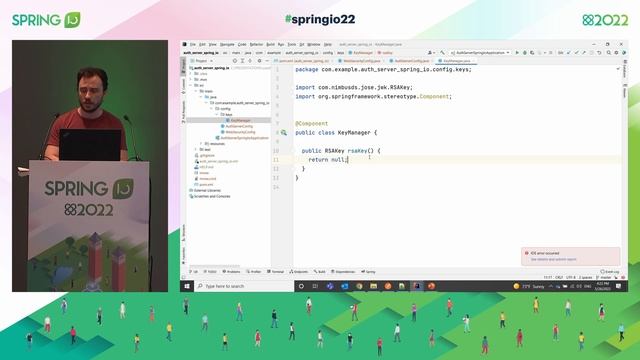Image resolution: width=640 pixels, height=360 pixels.
Task: Toggle the Database tool window on right
Action: coord(624,69)
